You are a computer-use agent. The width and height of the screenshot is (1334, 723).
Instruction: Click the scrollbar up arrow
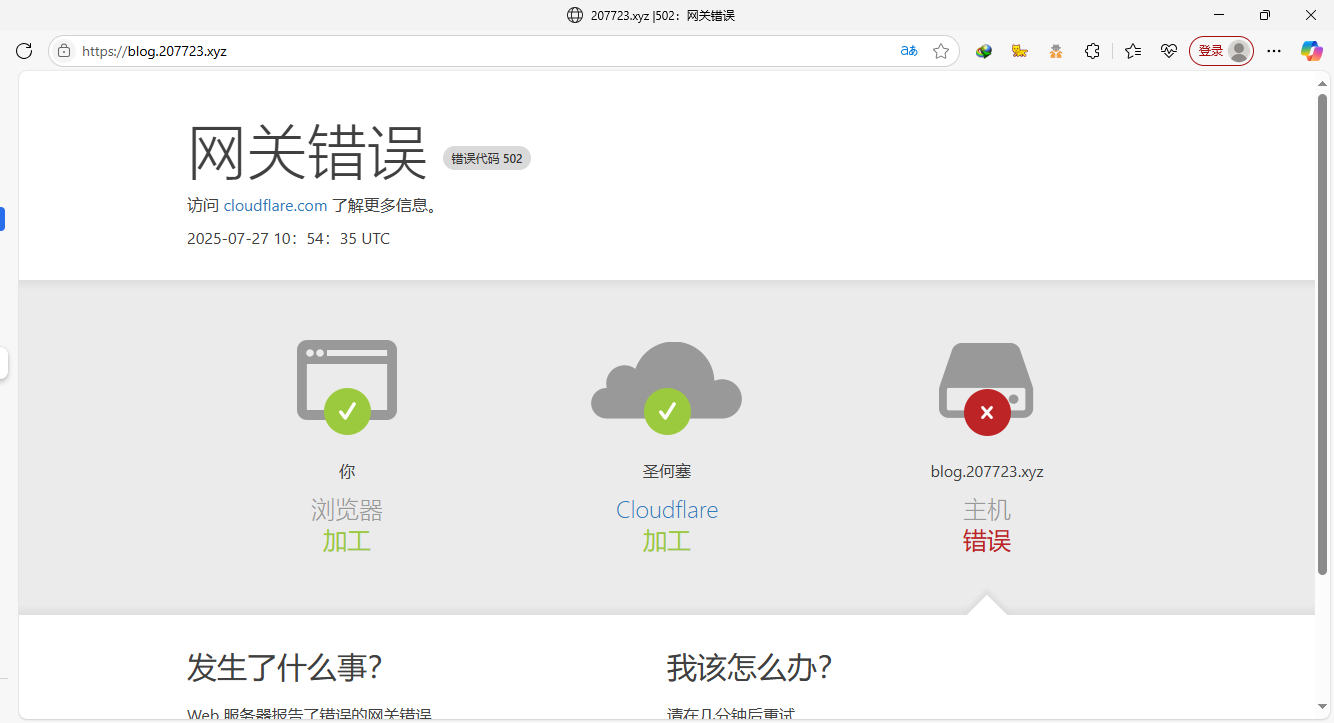[x=1322, y=82]
